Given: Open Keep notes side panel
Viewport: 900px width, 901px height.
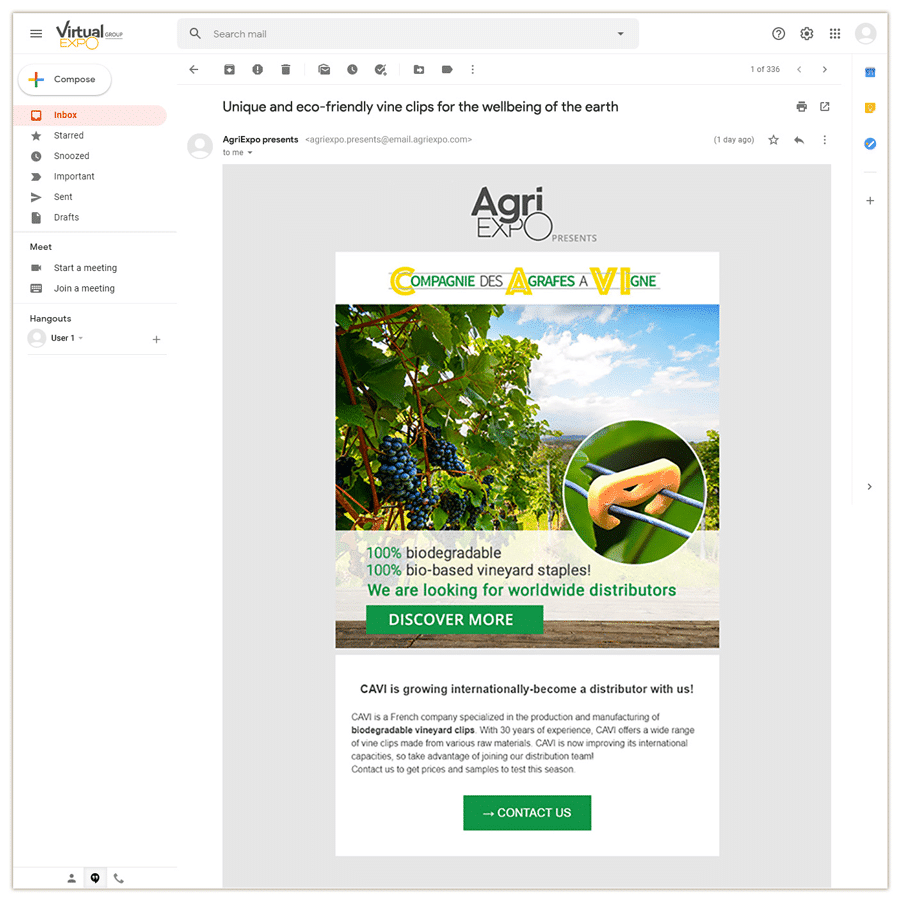Looking at the screenshot, I should (870, 107).
